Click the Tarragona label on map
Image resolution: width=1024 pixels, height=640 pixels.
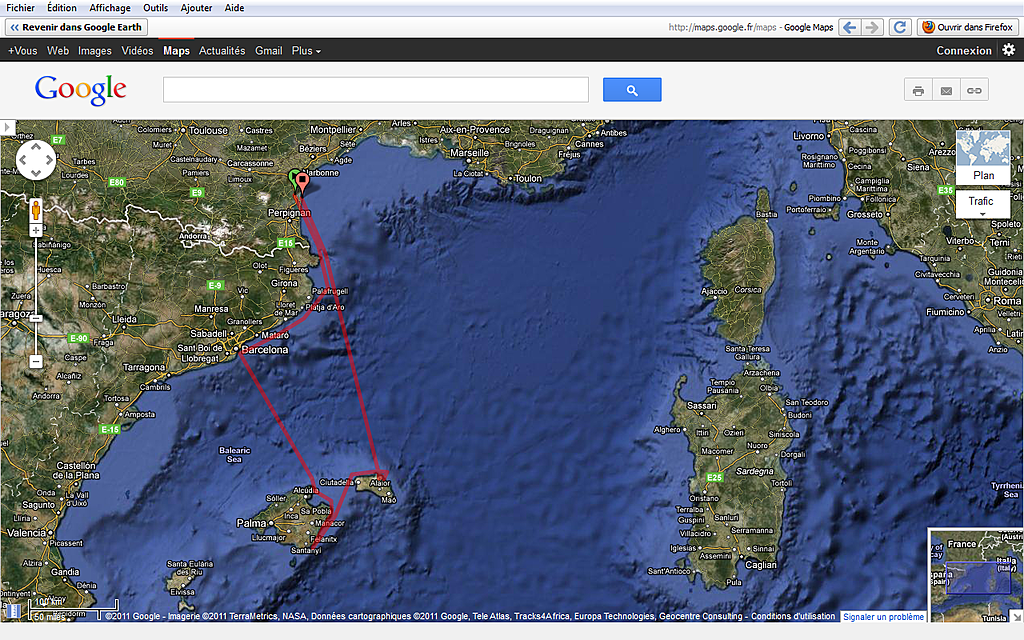[x=144, y=368]
